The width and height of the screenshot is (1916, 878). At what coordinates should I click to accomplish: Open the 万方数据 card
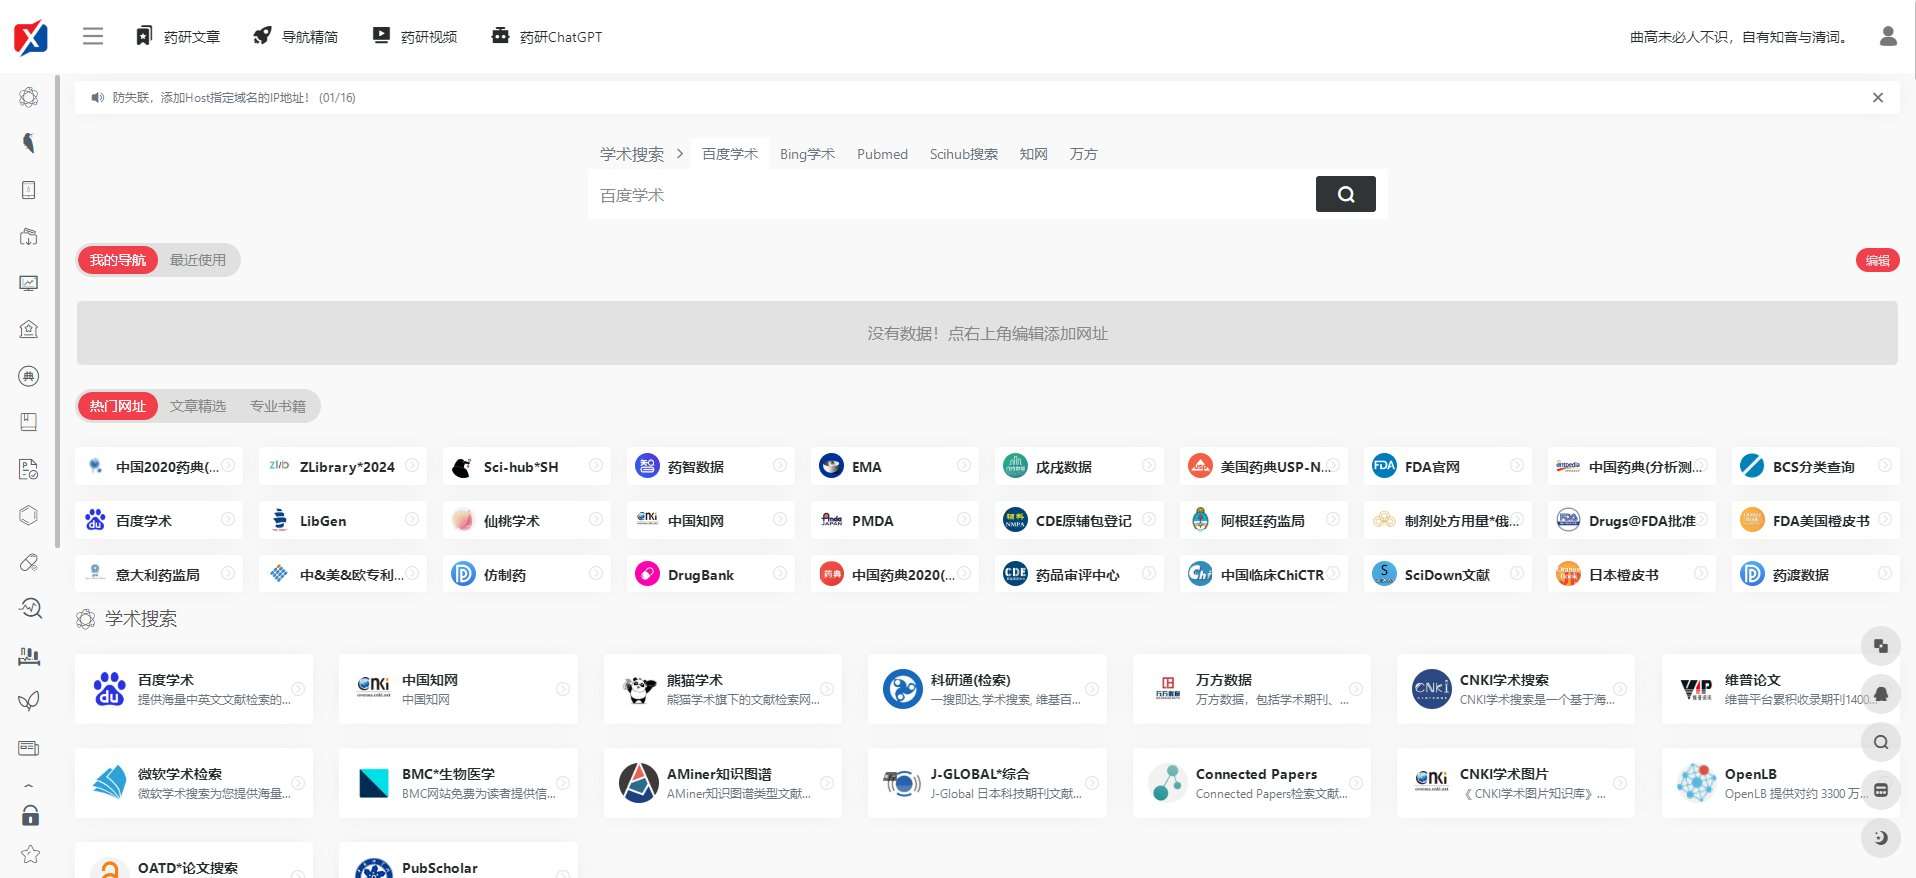pos(1252,689)
